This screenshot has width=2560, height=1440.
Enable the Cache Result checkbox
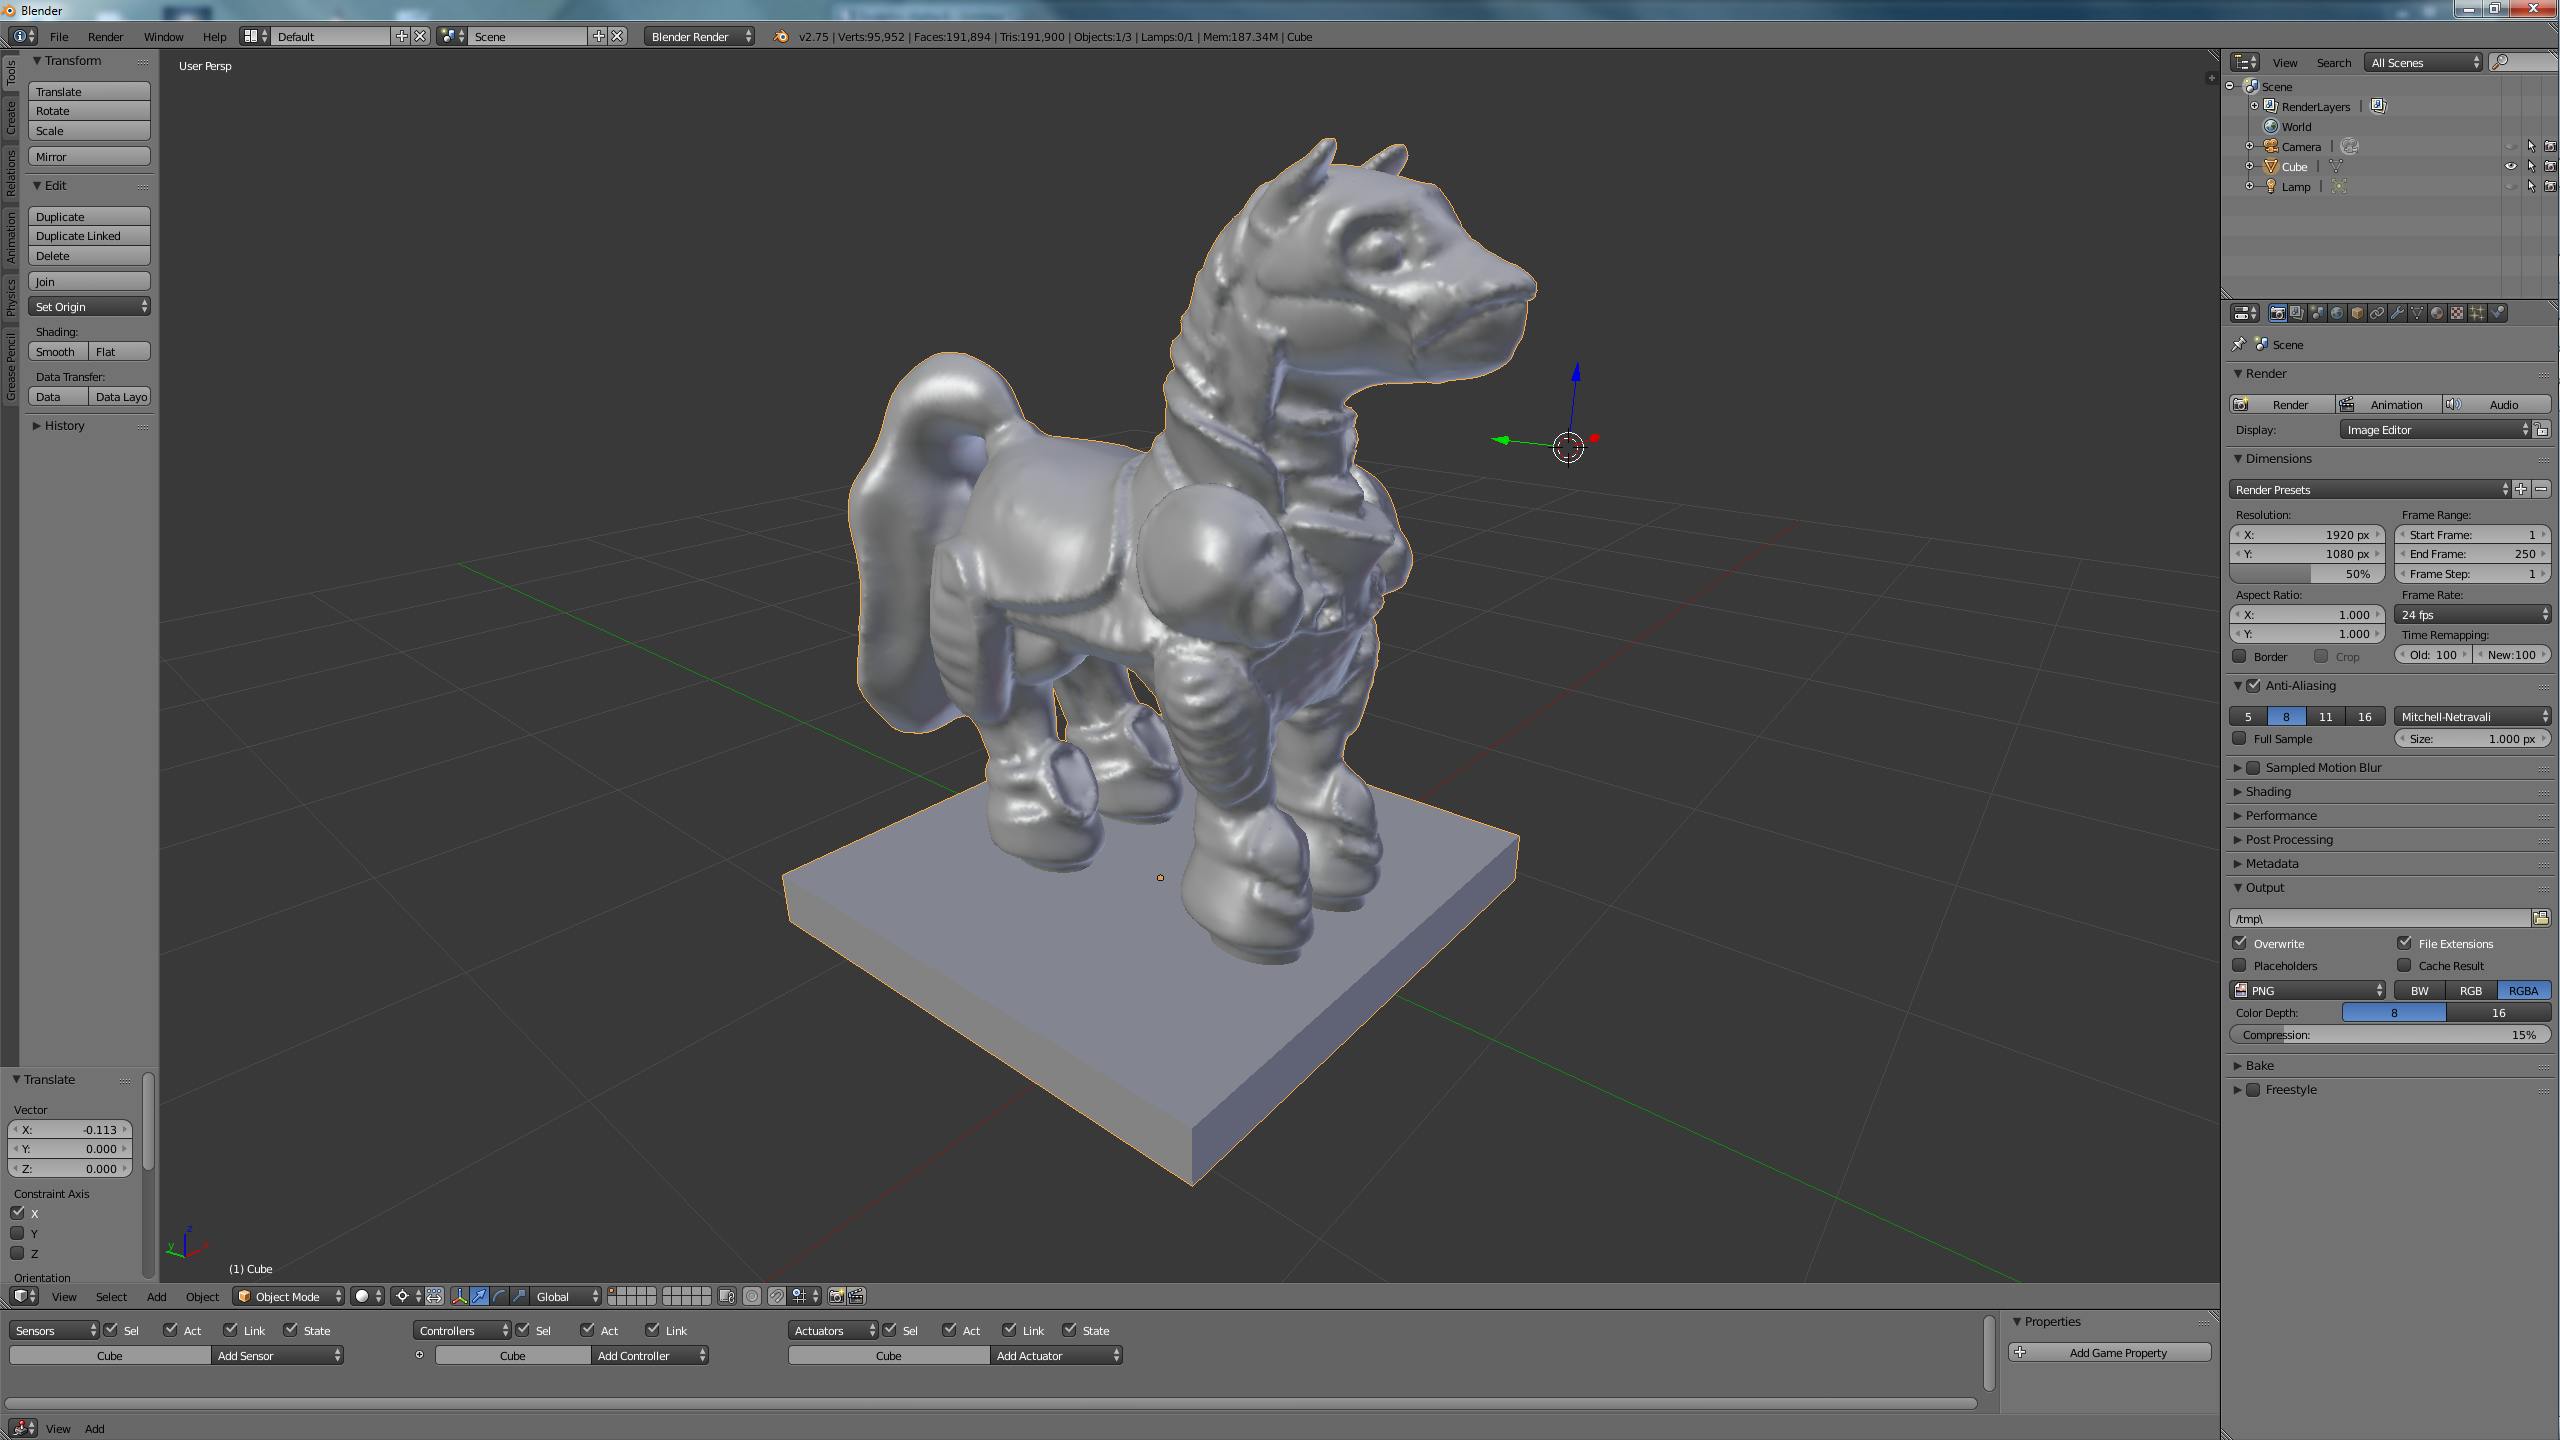[2405, 965]
